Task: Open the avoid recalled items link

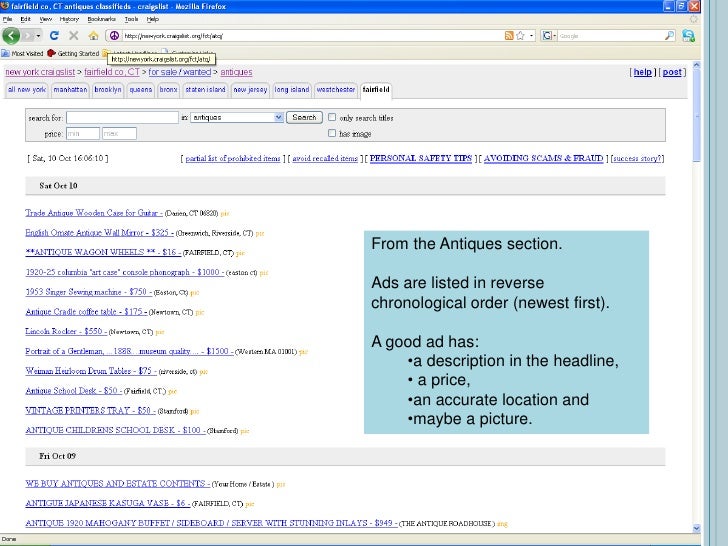Action: coord(325,159)
